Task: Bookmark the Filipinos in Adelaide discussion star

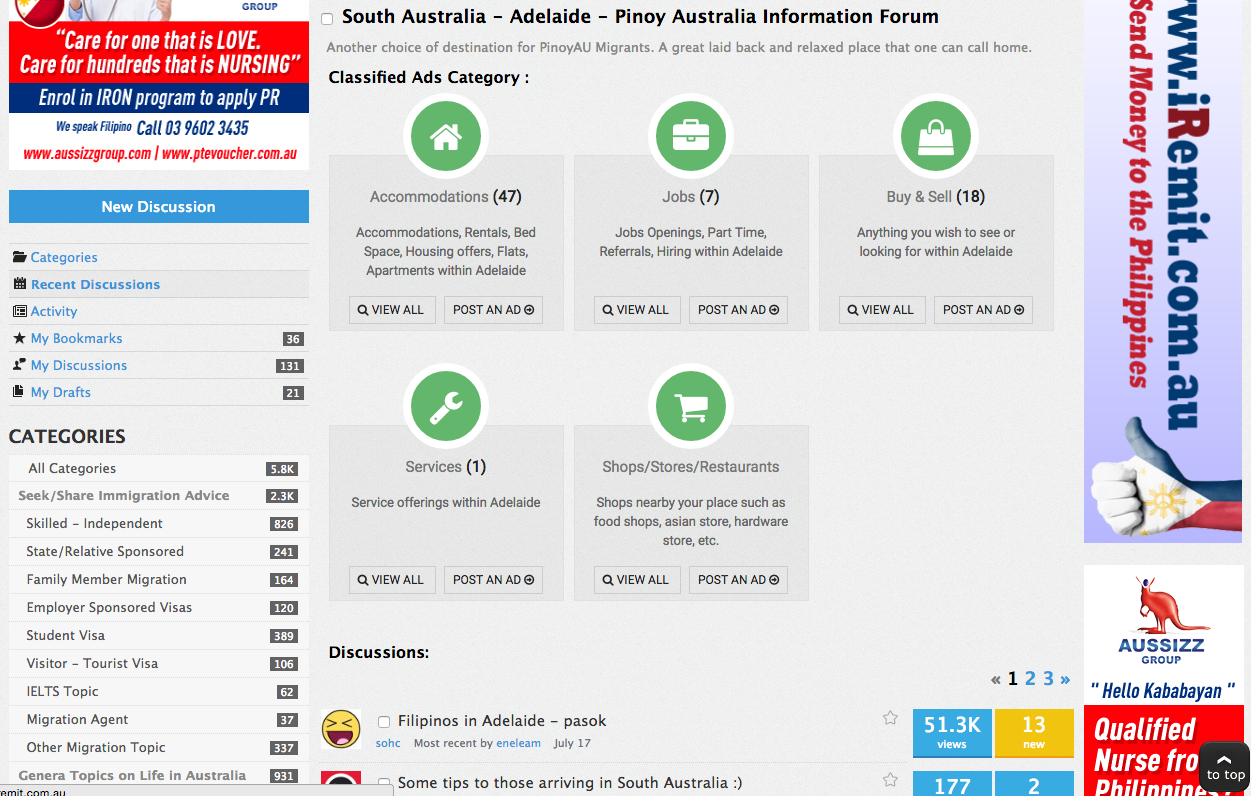Action: click(x=890, y=718)
